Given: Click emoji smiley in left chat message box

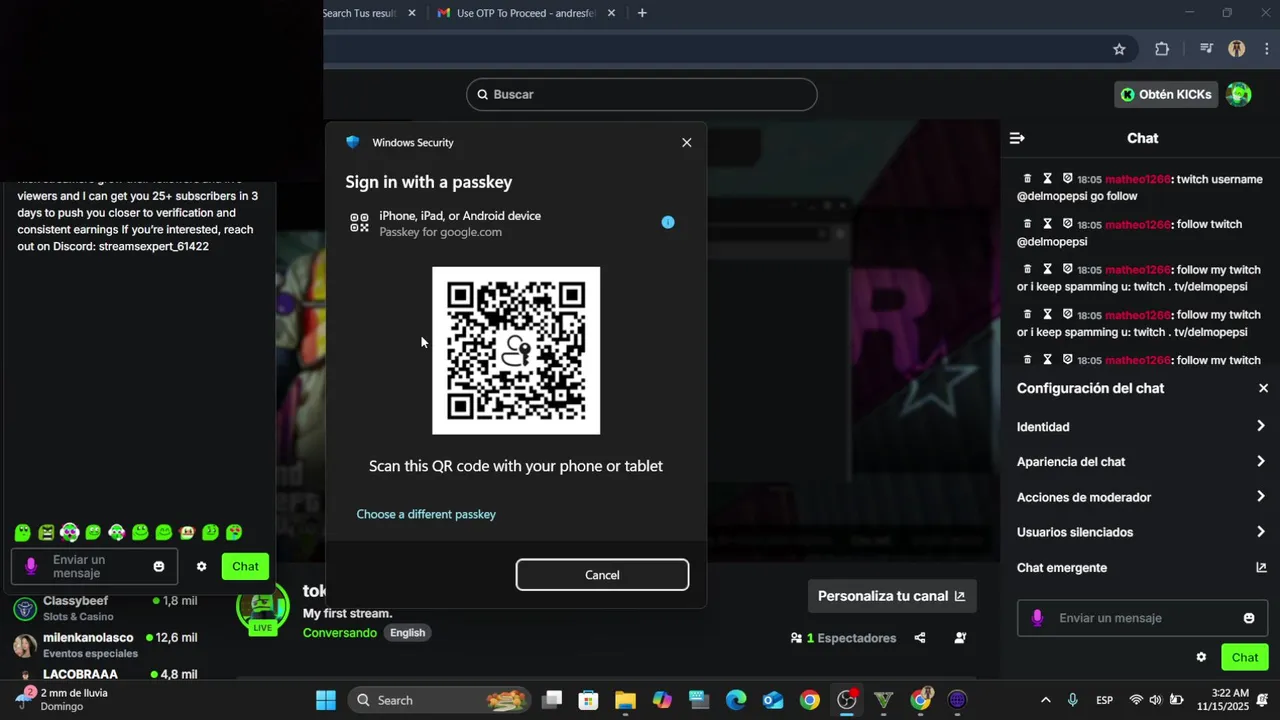Looking at the screenshot, I should pyautogui.click(x=158, y=566).
